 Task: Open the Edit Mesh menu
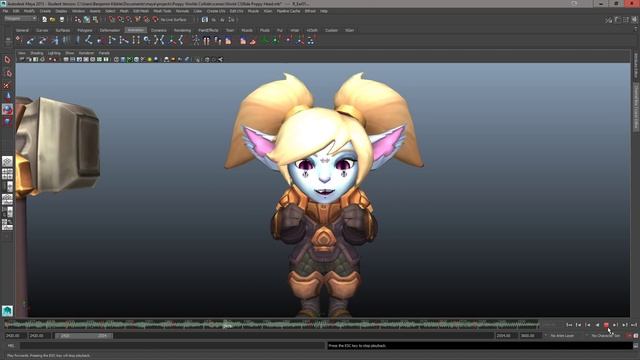[141, 11]
